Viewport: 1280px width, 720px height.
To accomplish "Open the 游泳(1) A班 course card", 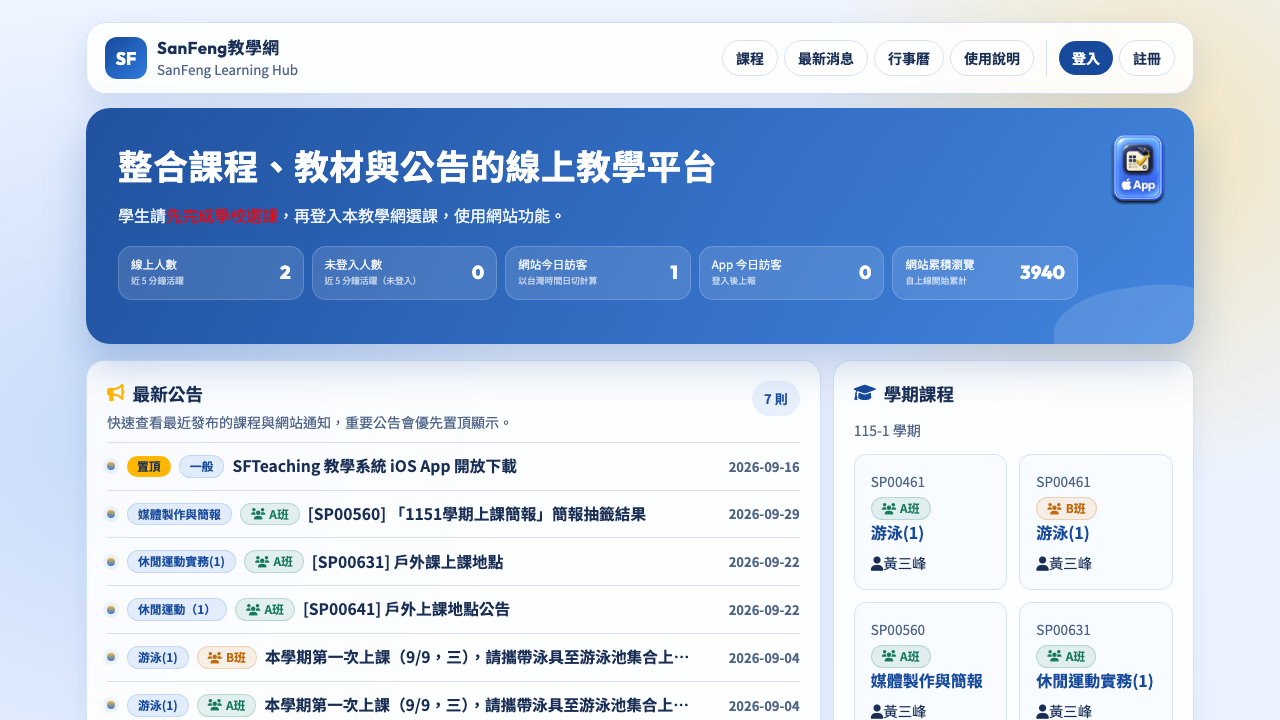I will 930,522.
